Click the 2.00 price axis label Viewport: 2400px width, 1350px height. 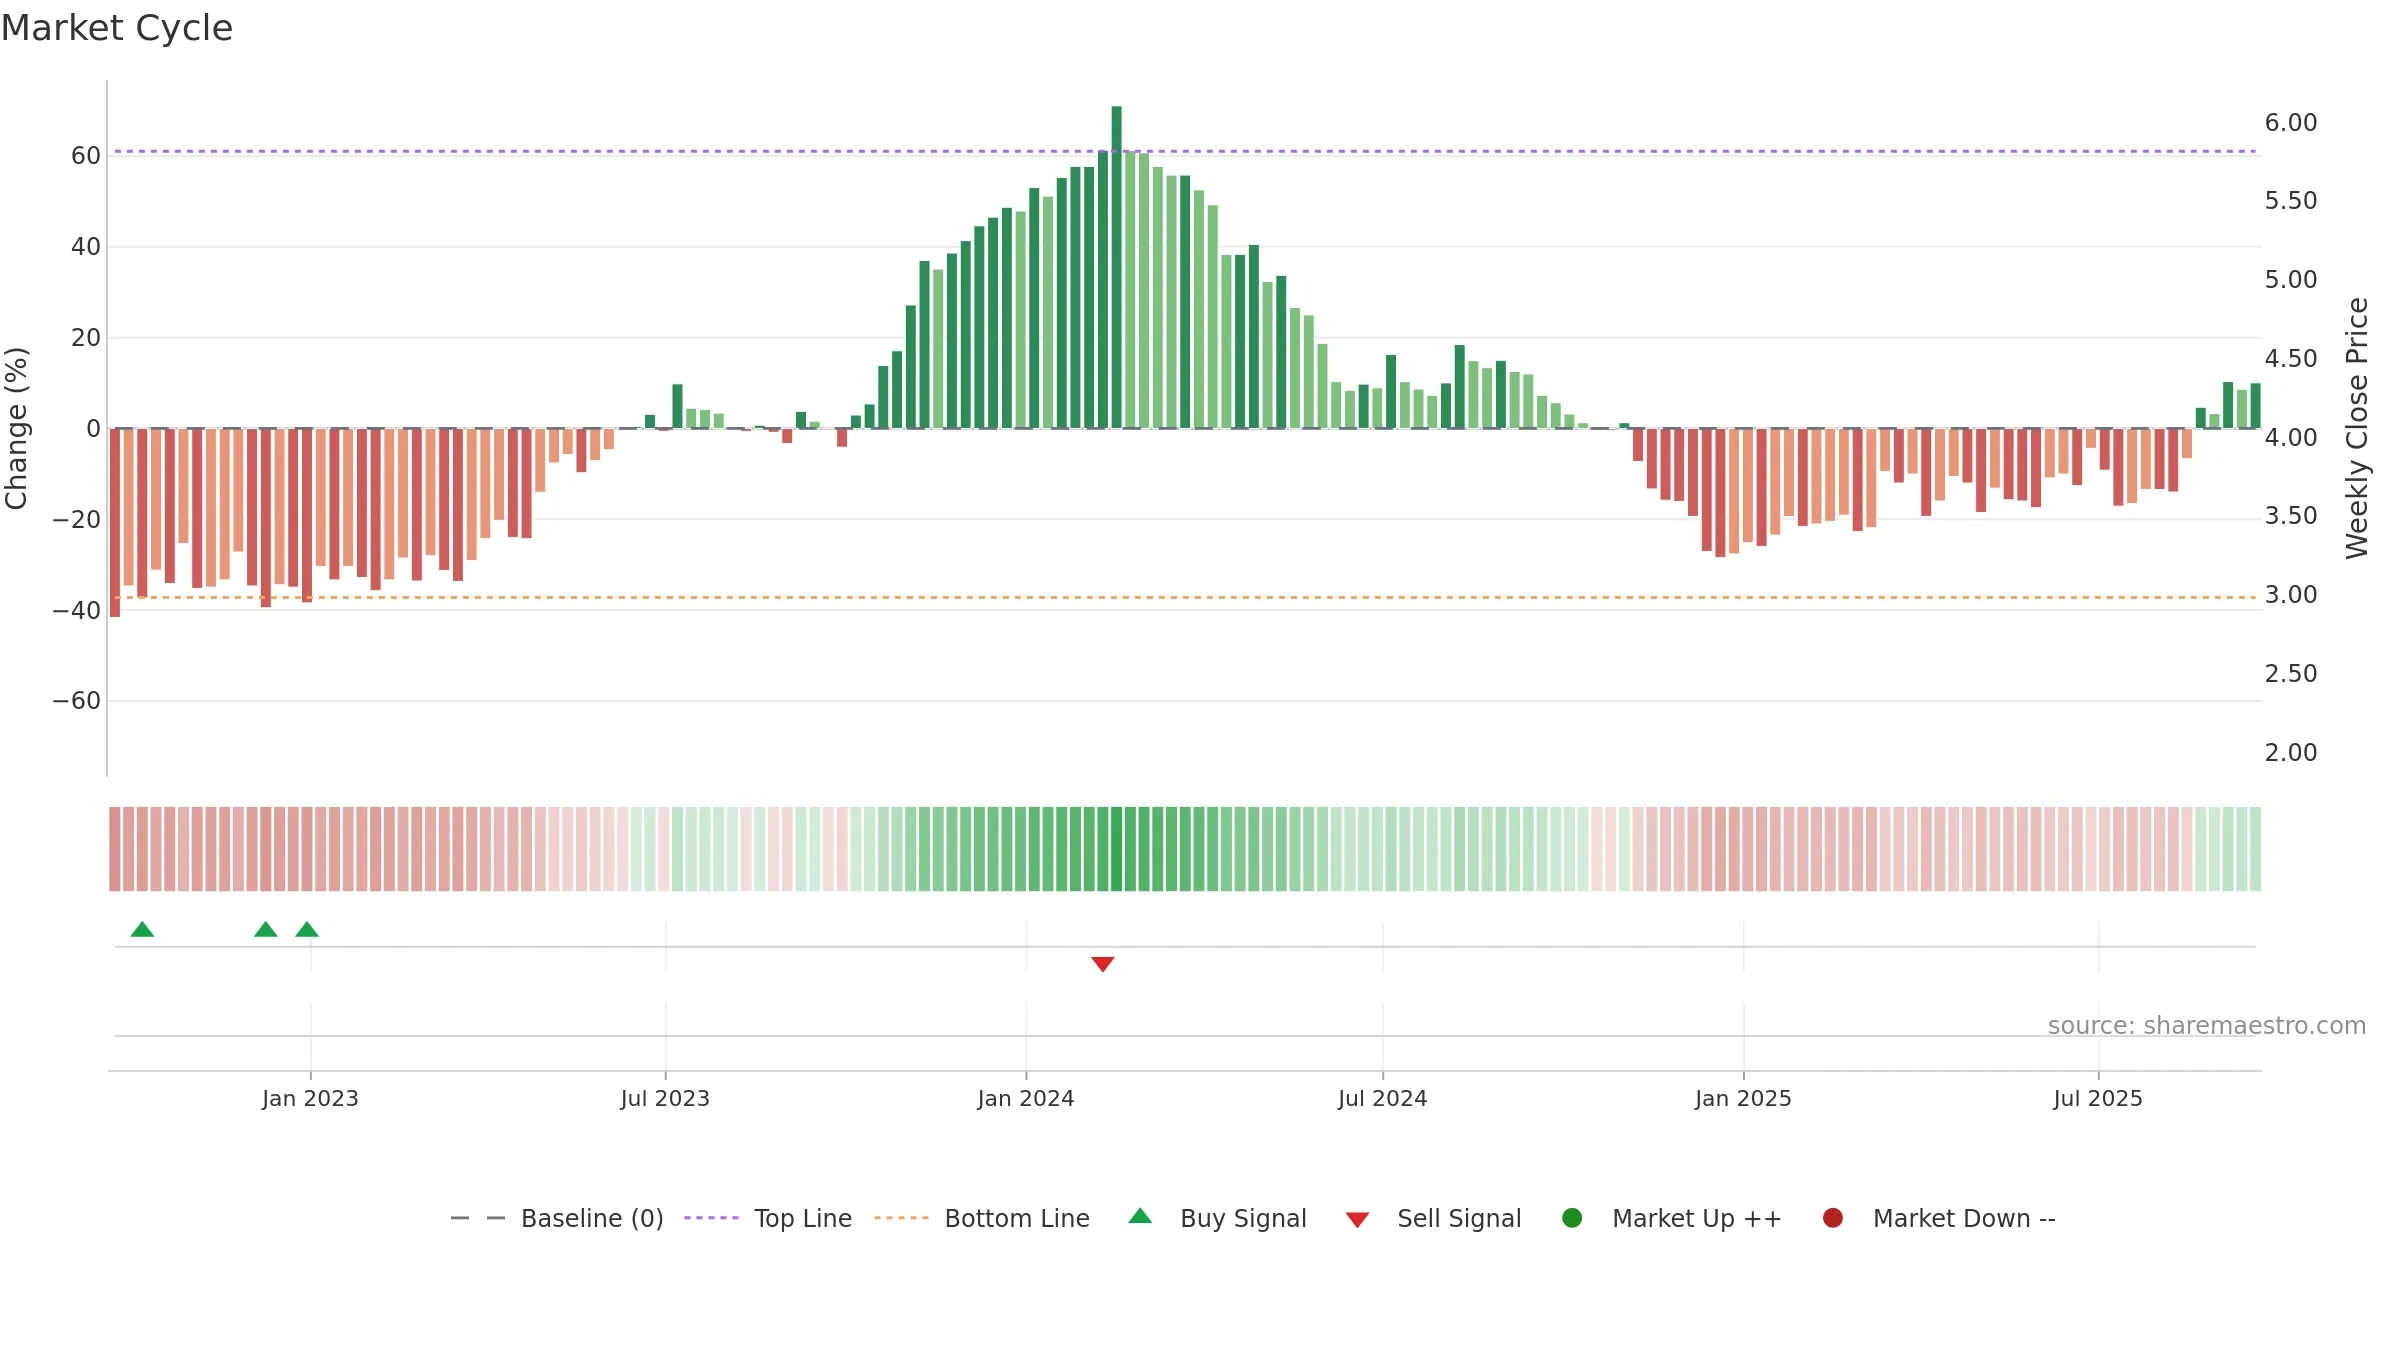coord(2291,753)
